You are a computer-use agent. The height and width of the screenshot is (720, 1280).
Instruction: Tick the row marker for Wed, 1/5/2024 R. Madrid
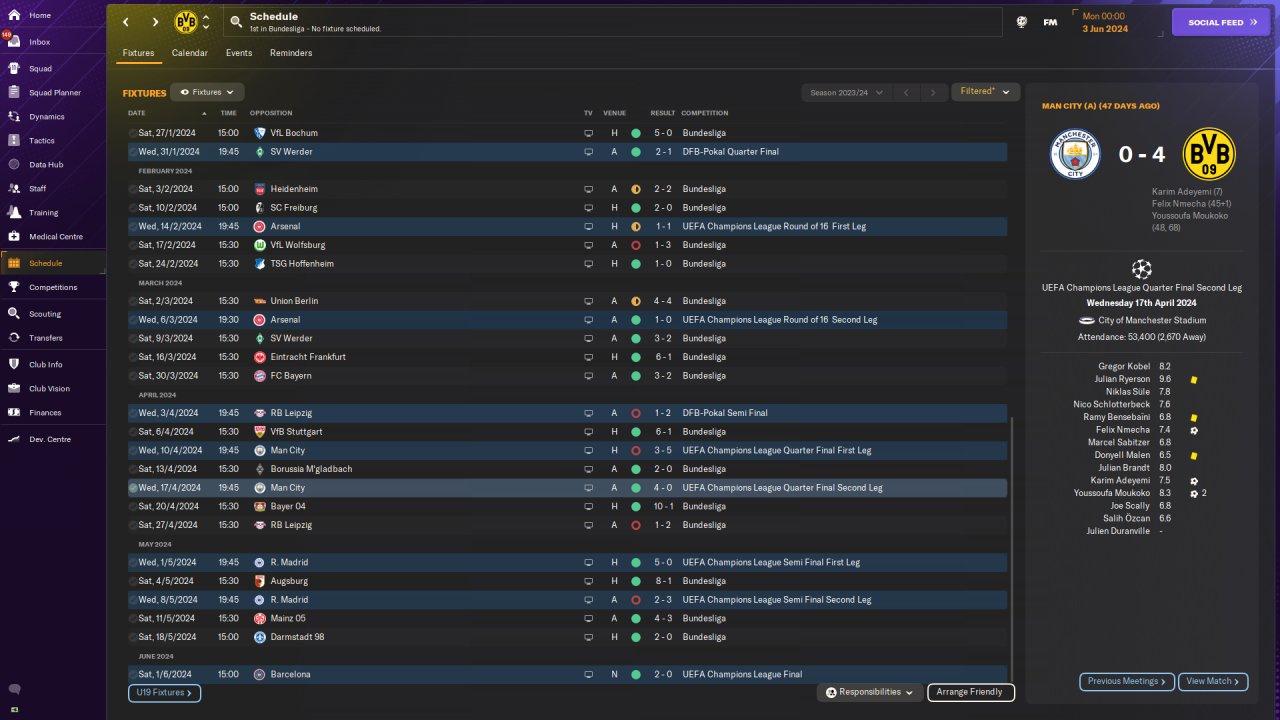point(133,563)
